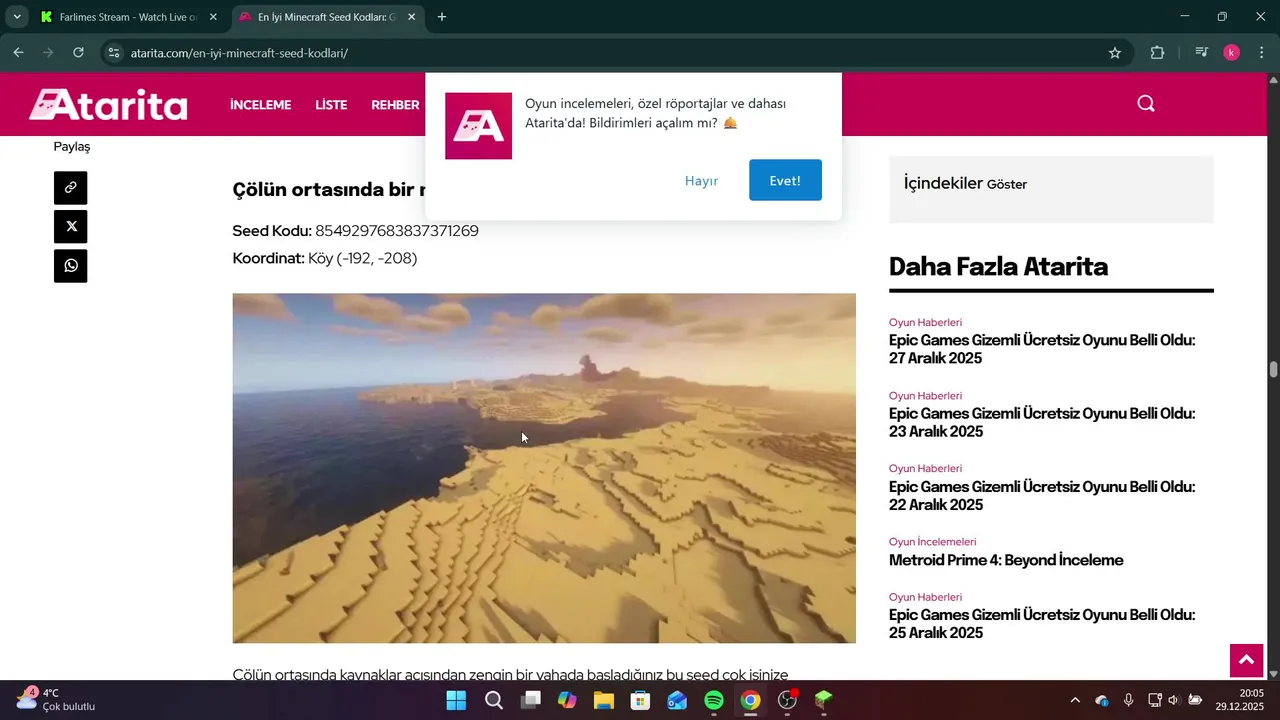This screenshot has height=720, width=1280.
Task: Open the LİSTE menu item
Action: (x=331, y=104)
